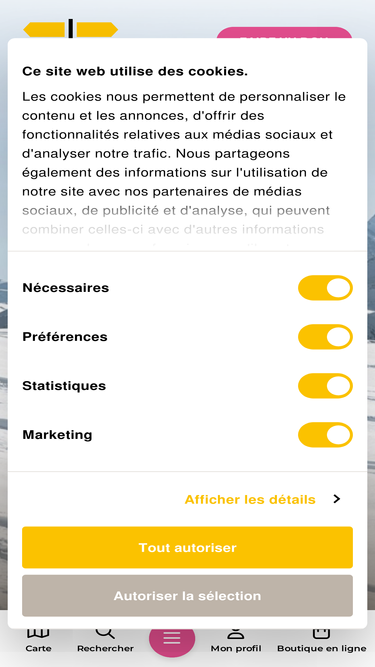Click the Tout autoriser button

[188, 547]
